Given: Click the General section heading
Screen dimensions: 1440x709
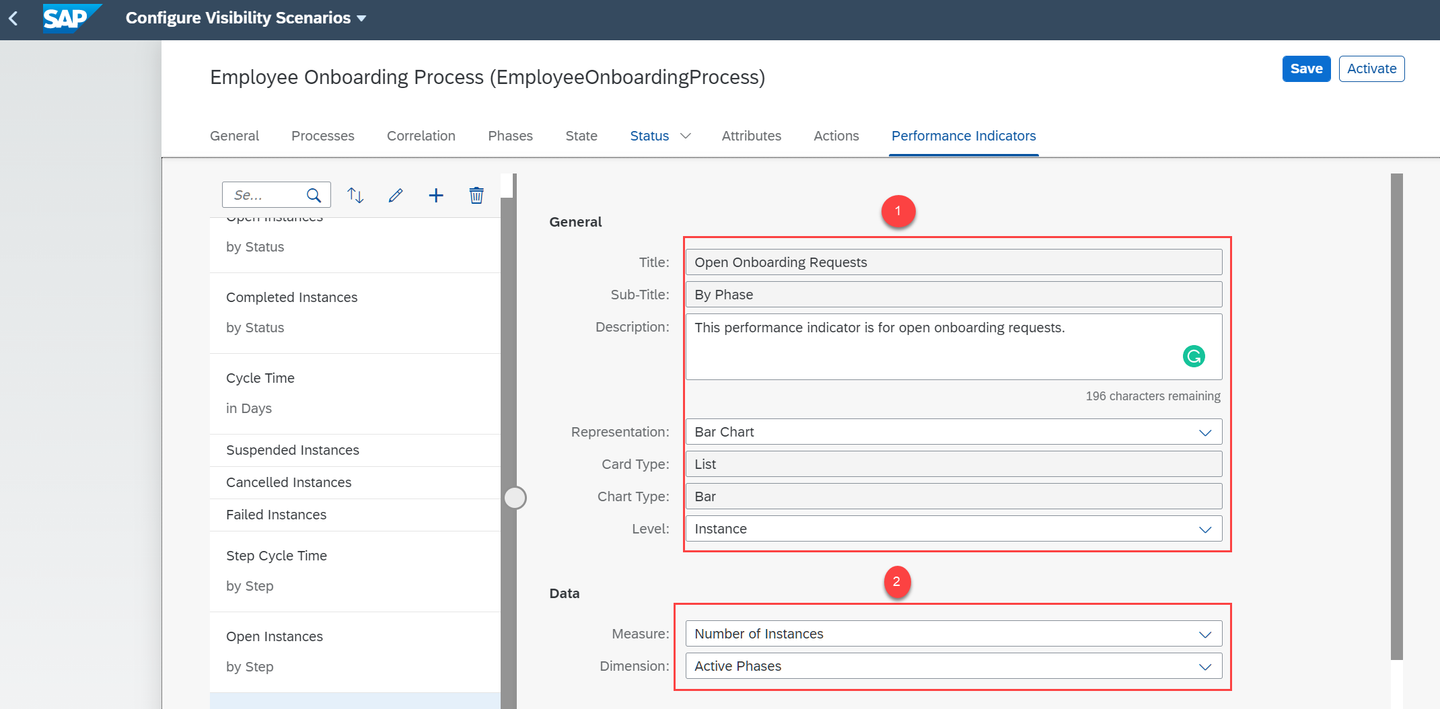Looking at the screenshot, I should click(x=576, y=222).
